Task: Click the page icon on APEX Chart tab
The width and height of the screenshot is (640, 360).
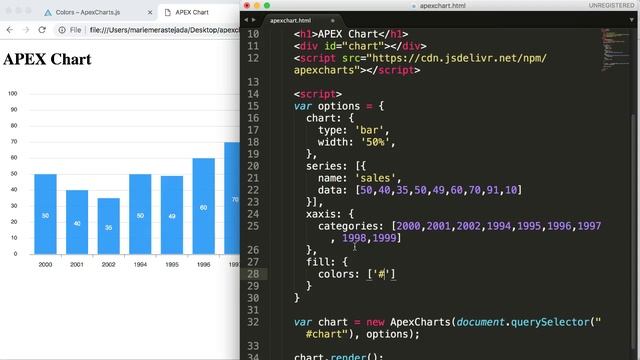Action: click(167, 13)
